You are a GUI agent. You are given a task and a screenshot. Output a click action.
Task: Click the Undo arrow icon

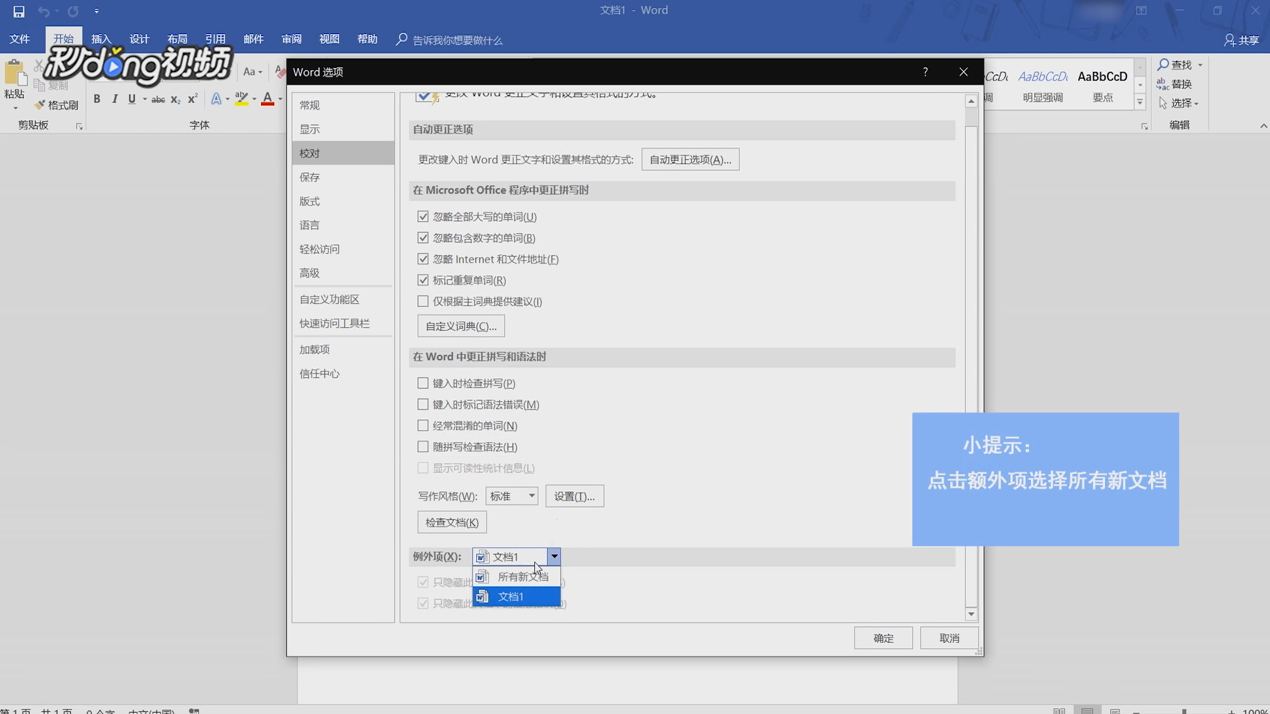pos(43,11)
